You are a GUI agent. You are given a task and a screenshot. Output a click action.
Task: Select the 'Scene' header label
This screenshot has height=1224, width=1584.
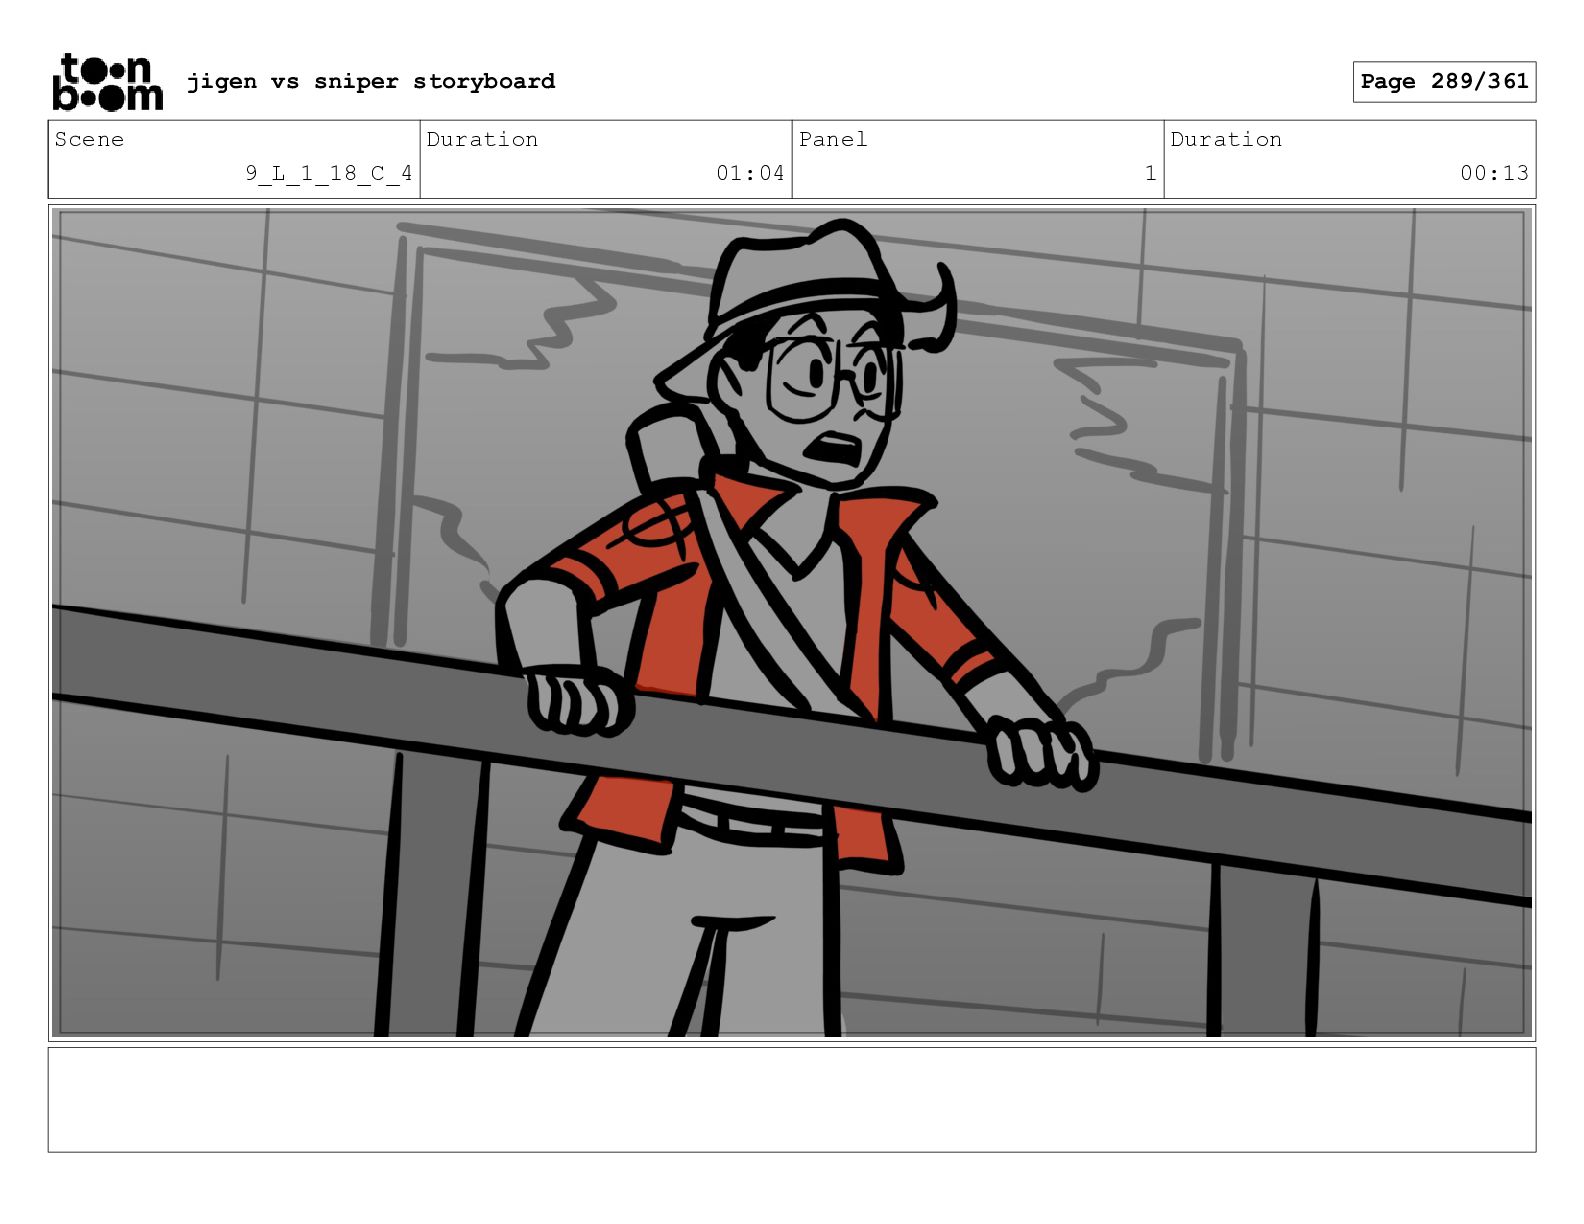[89, 139]
